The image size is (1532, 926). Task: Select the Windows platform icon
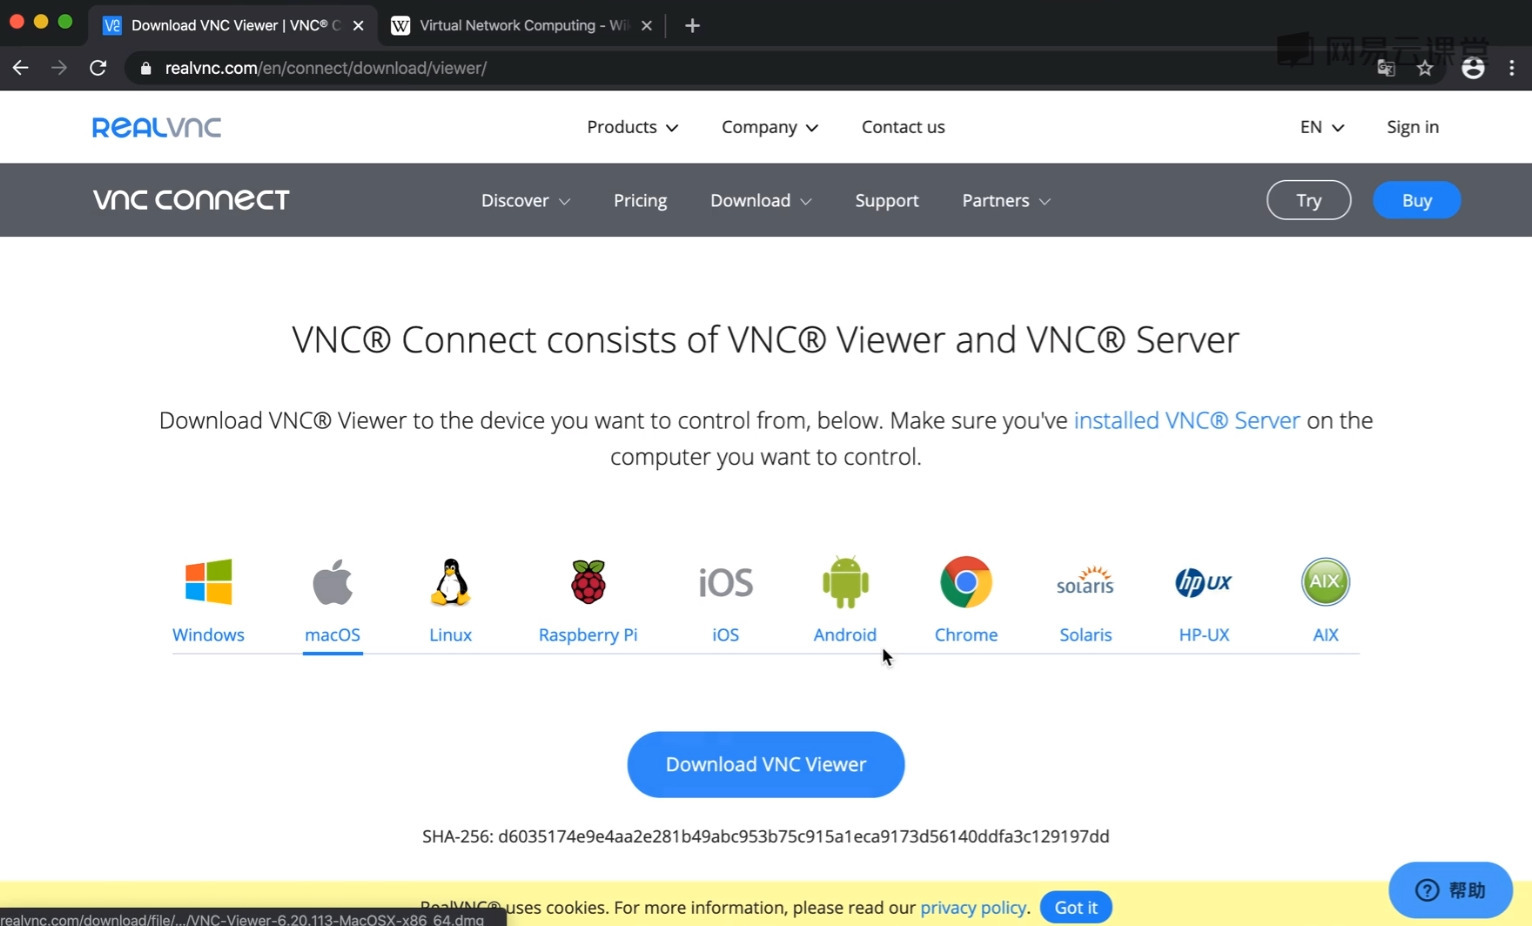208,582
